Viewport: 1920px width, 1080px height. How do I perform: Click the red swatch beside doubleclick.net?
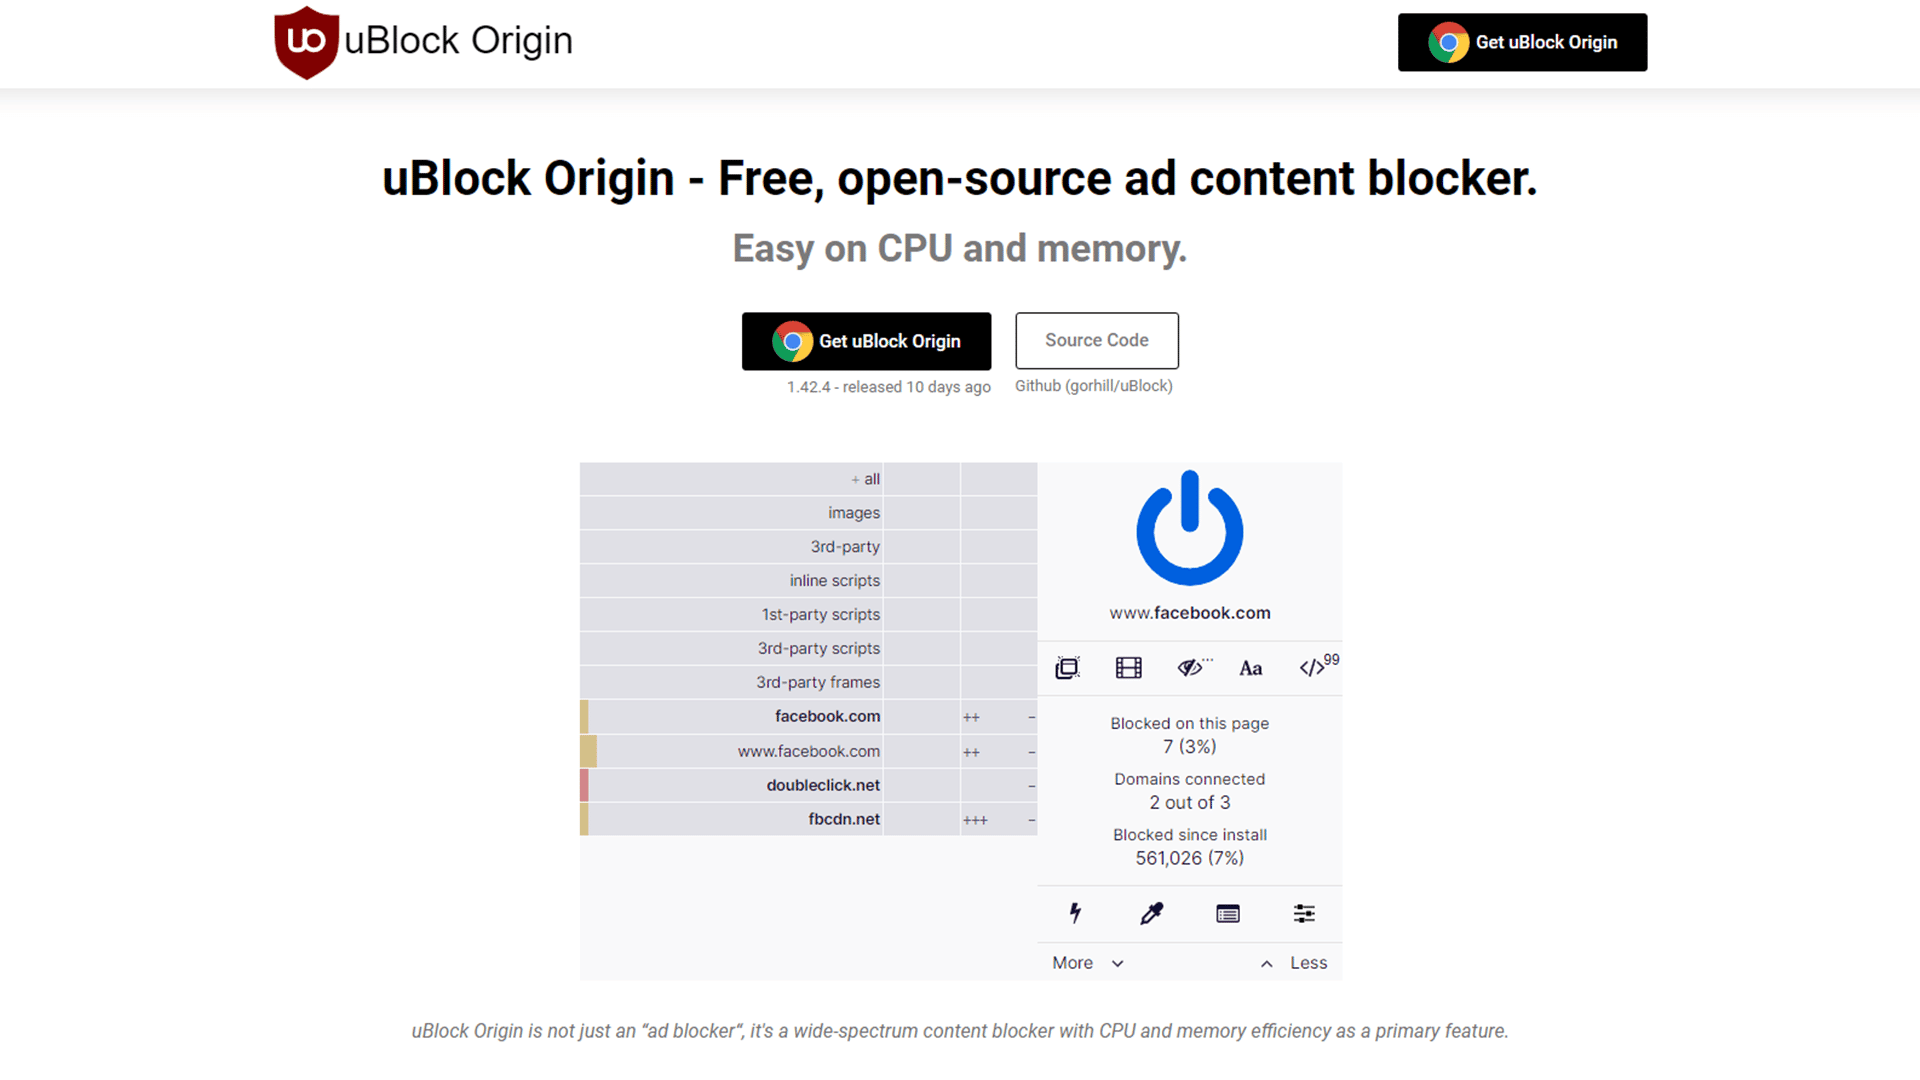coord(584,785)
